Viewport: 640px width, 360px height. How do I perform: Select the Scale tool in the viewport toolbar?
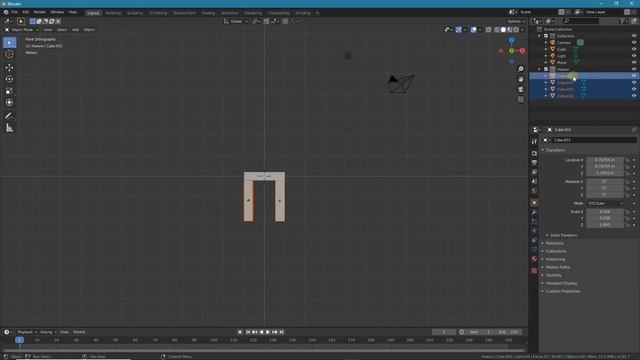(9, 91)
